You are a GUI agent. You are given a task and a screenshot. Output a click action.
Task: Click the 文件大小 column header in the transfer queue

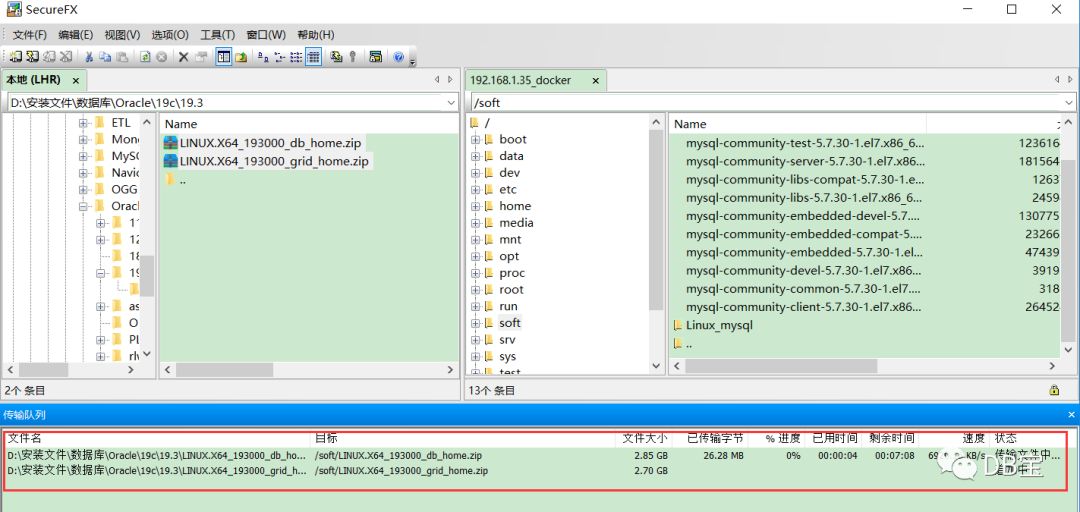(x=645, y=438)
